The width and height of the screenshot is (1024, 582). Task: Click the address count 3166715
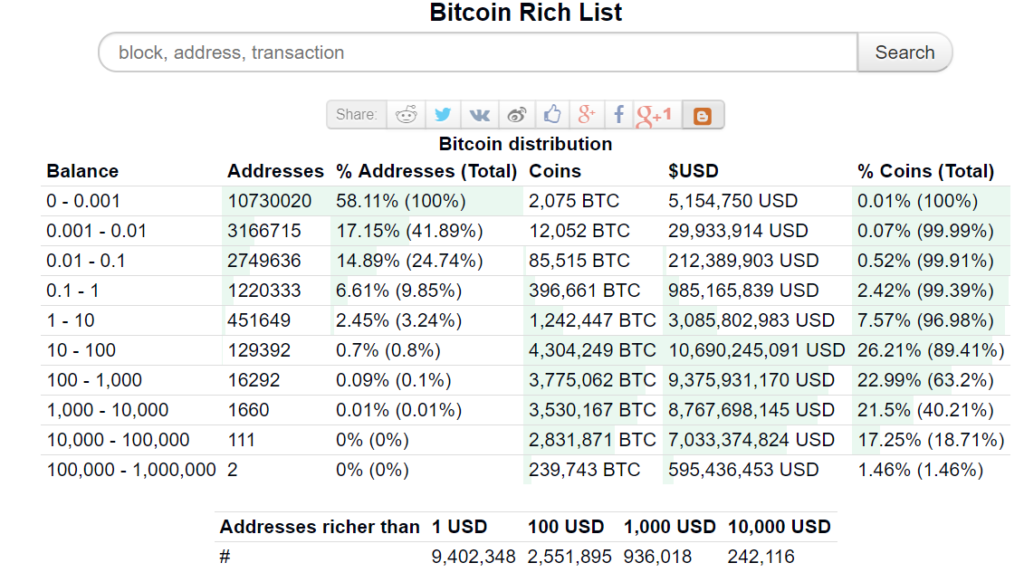[x=264, y=231]
